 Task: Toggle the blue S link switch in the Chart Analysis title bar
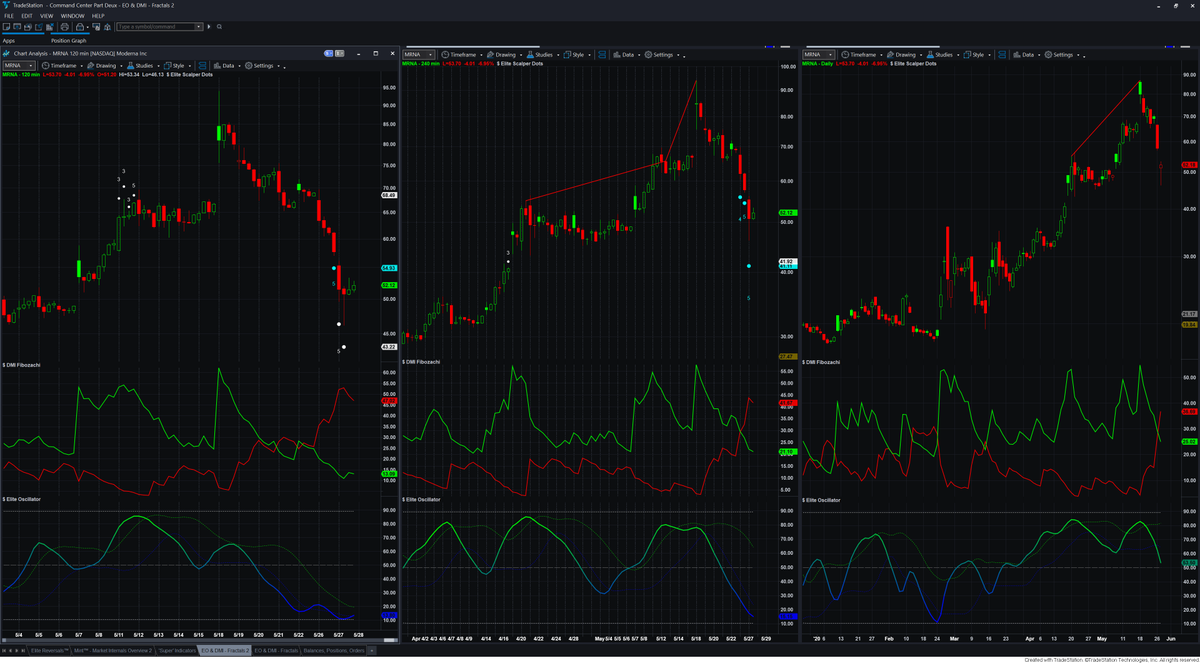(x=328, y=53)
